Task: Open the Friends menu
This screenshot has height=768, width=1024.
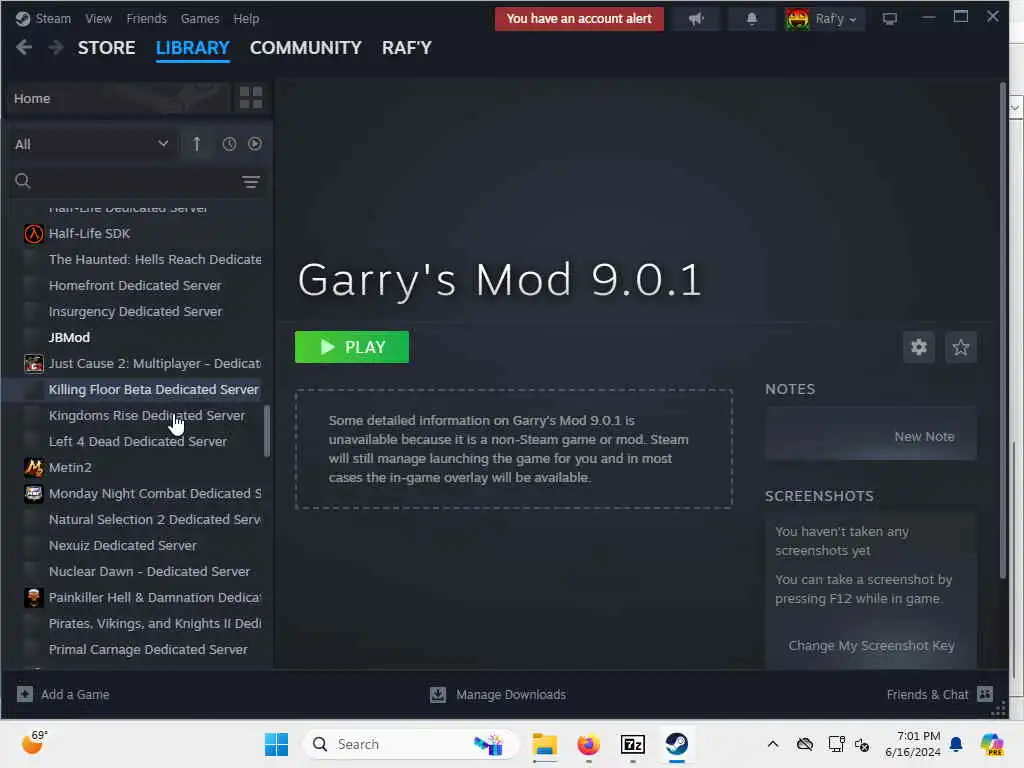Action: [x=146, y=18]
